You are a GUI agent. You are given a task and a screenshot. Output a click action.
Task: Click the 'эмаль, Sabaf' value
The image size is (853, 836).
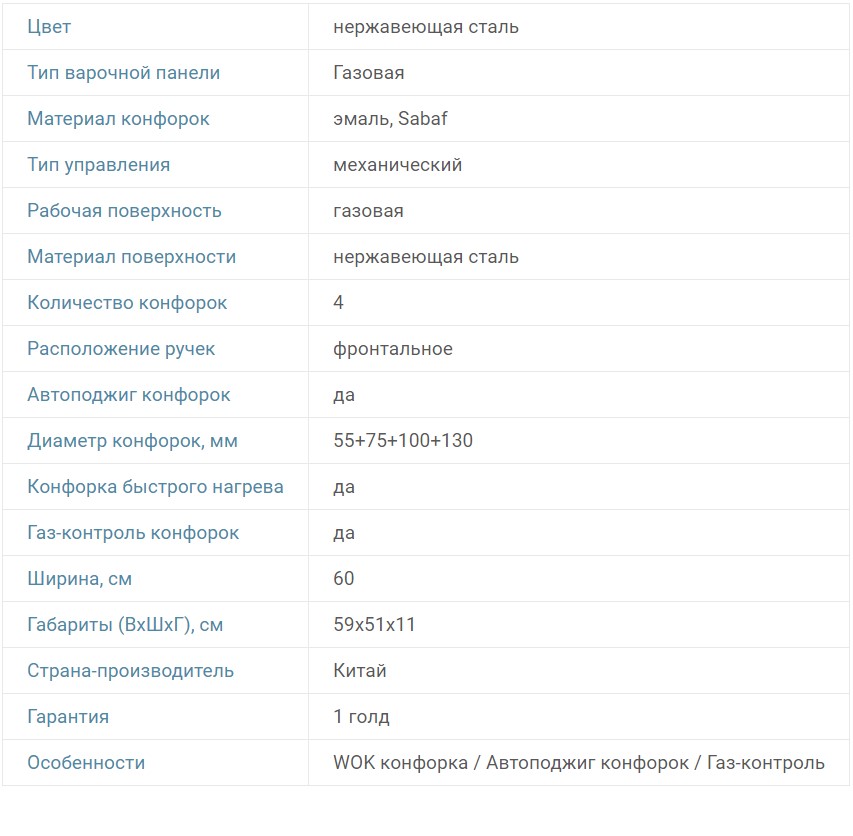pyautogui.click(x=390, y=119)
